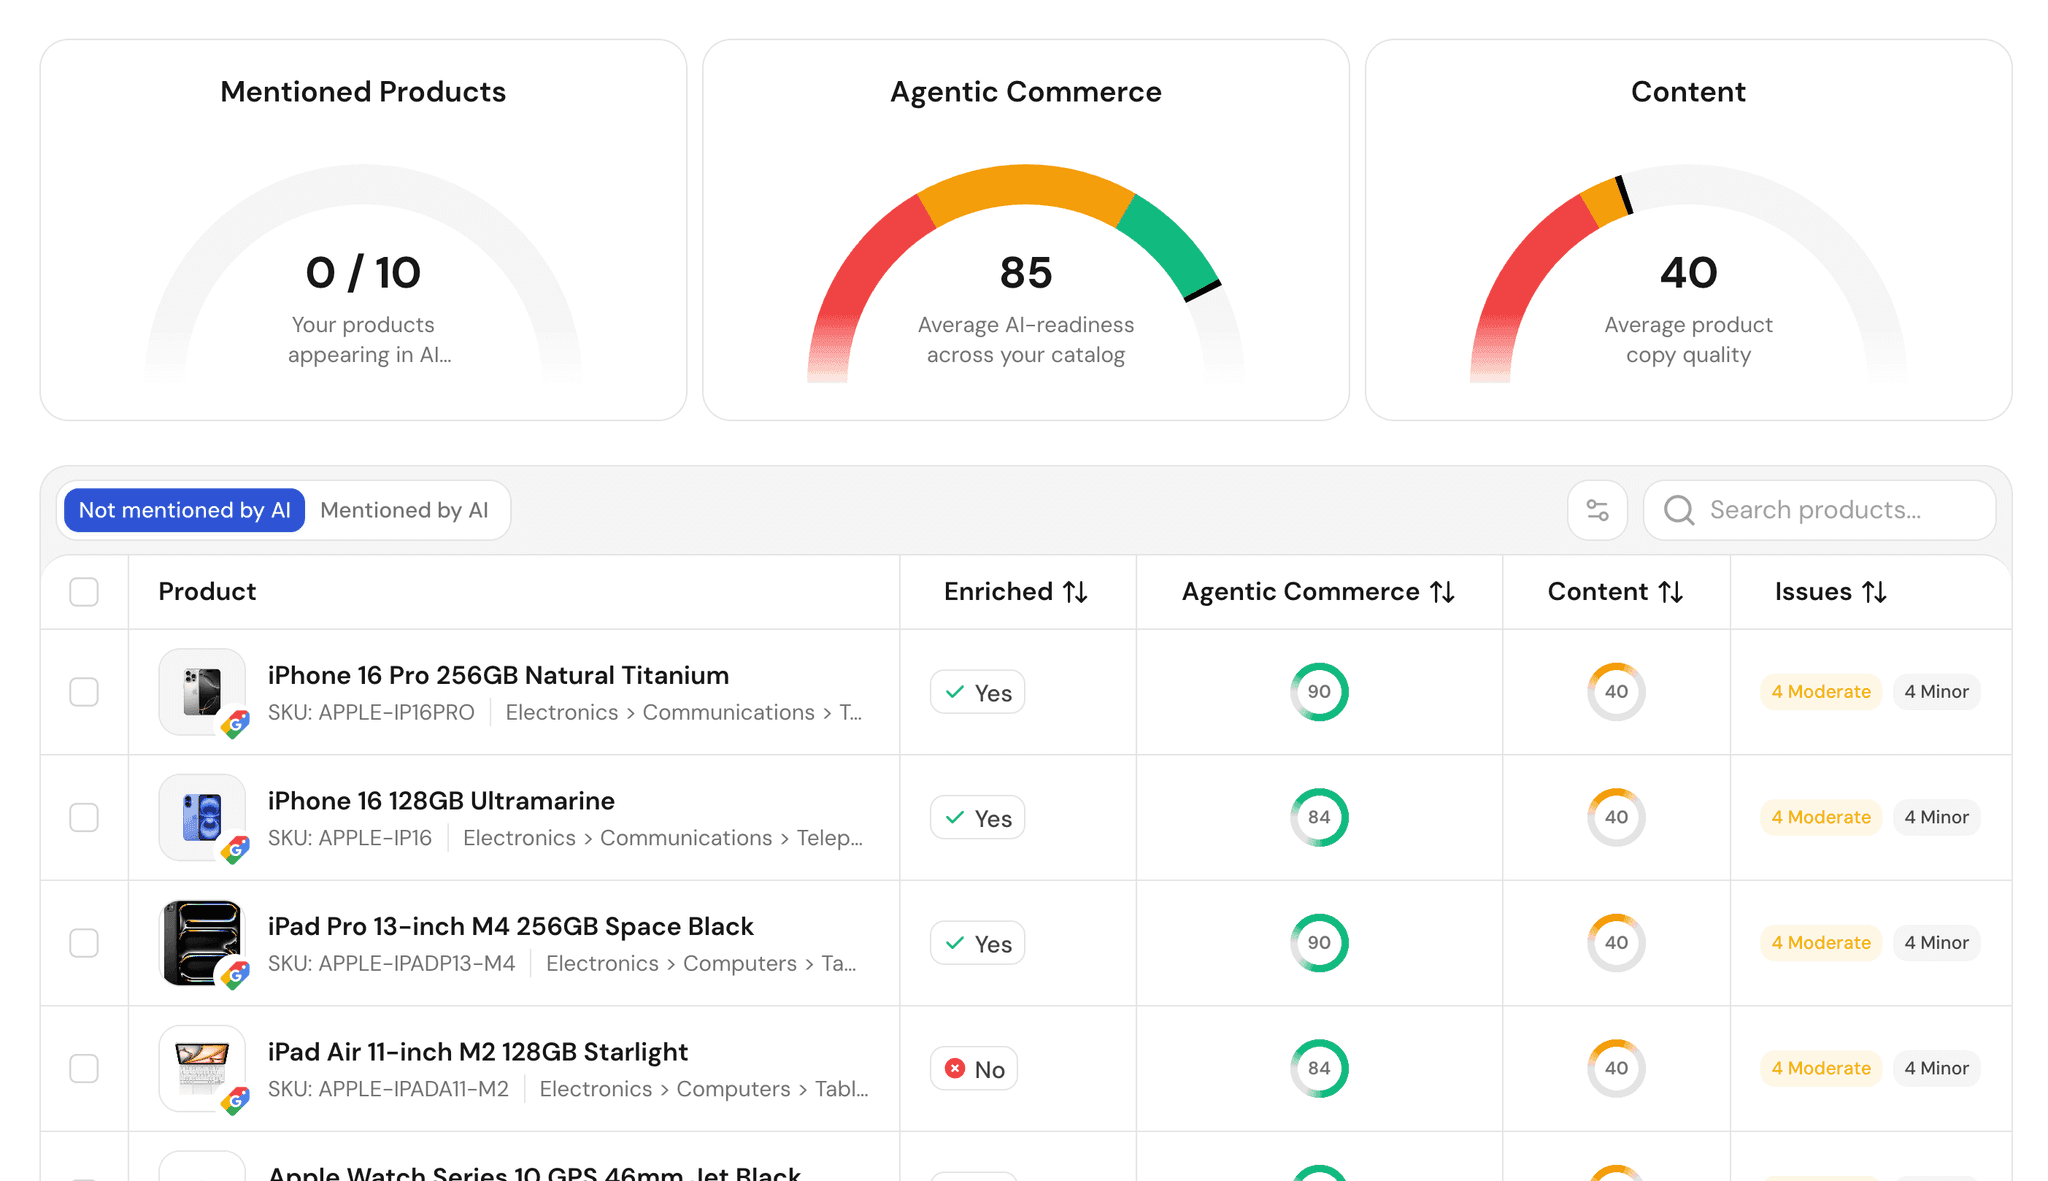Viewport: 2048px width, 1181px height.
Task: Check the iPad Air 11-inch row checkbox
Action: click(x=84, y=1068)
